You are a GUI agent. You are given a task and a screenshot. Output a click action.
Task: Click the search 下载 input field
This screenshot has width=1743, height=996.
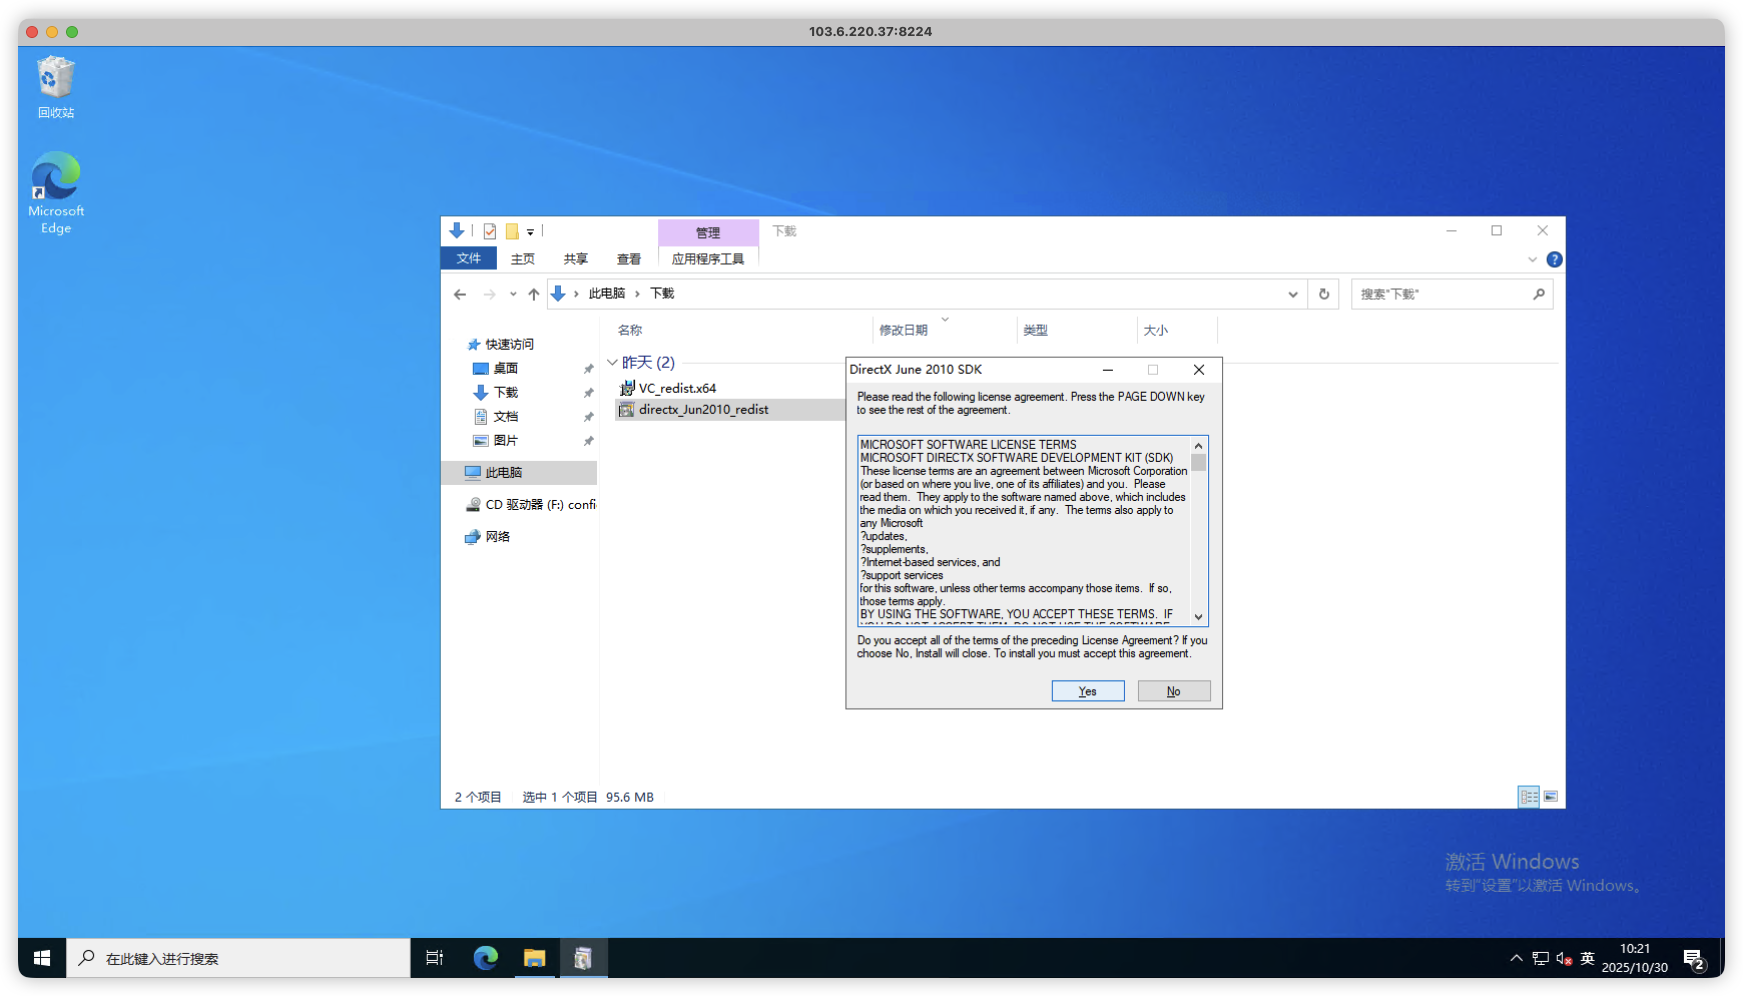tap(1442, 294)
